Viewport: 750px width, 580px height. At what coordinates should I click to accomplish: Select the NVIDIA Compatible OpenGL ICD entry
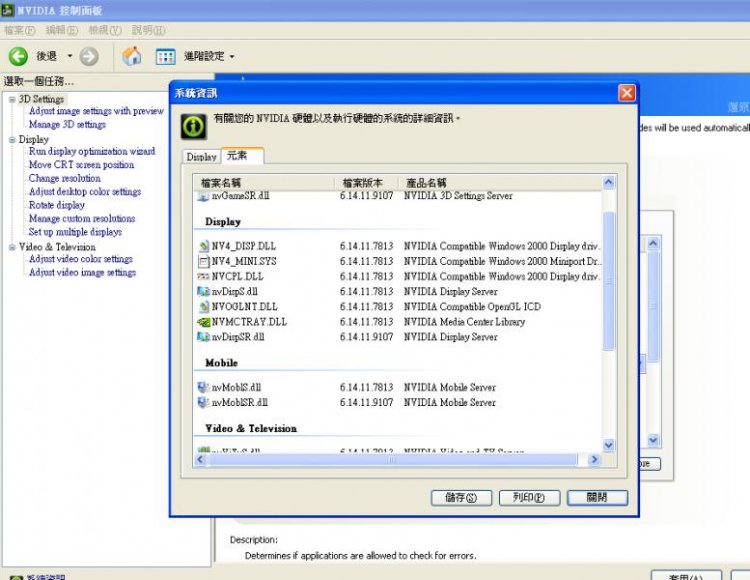pyautogui.click(x=472, y=307)
